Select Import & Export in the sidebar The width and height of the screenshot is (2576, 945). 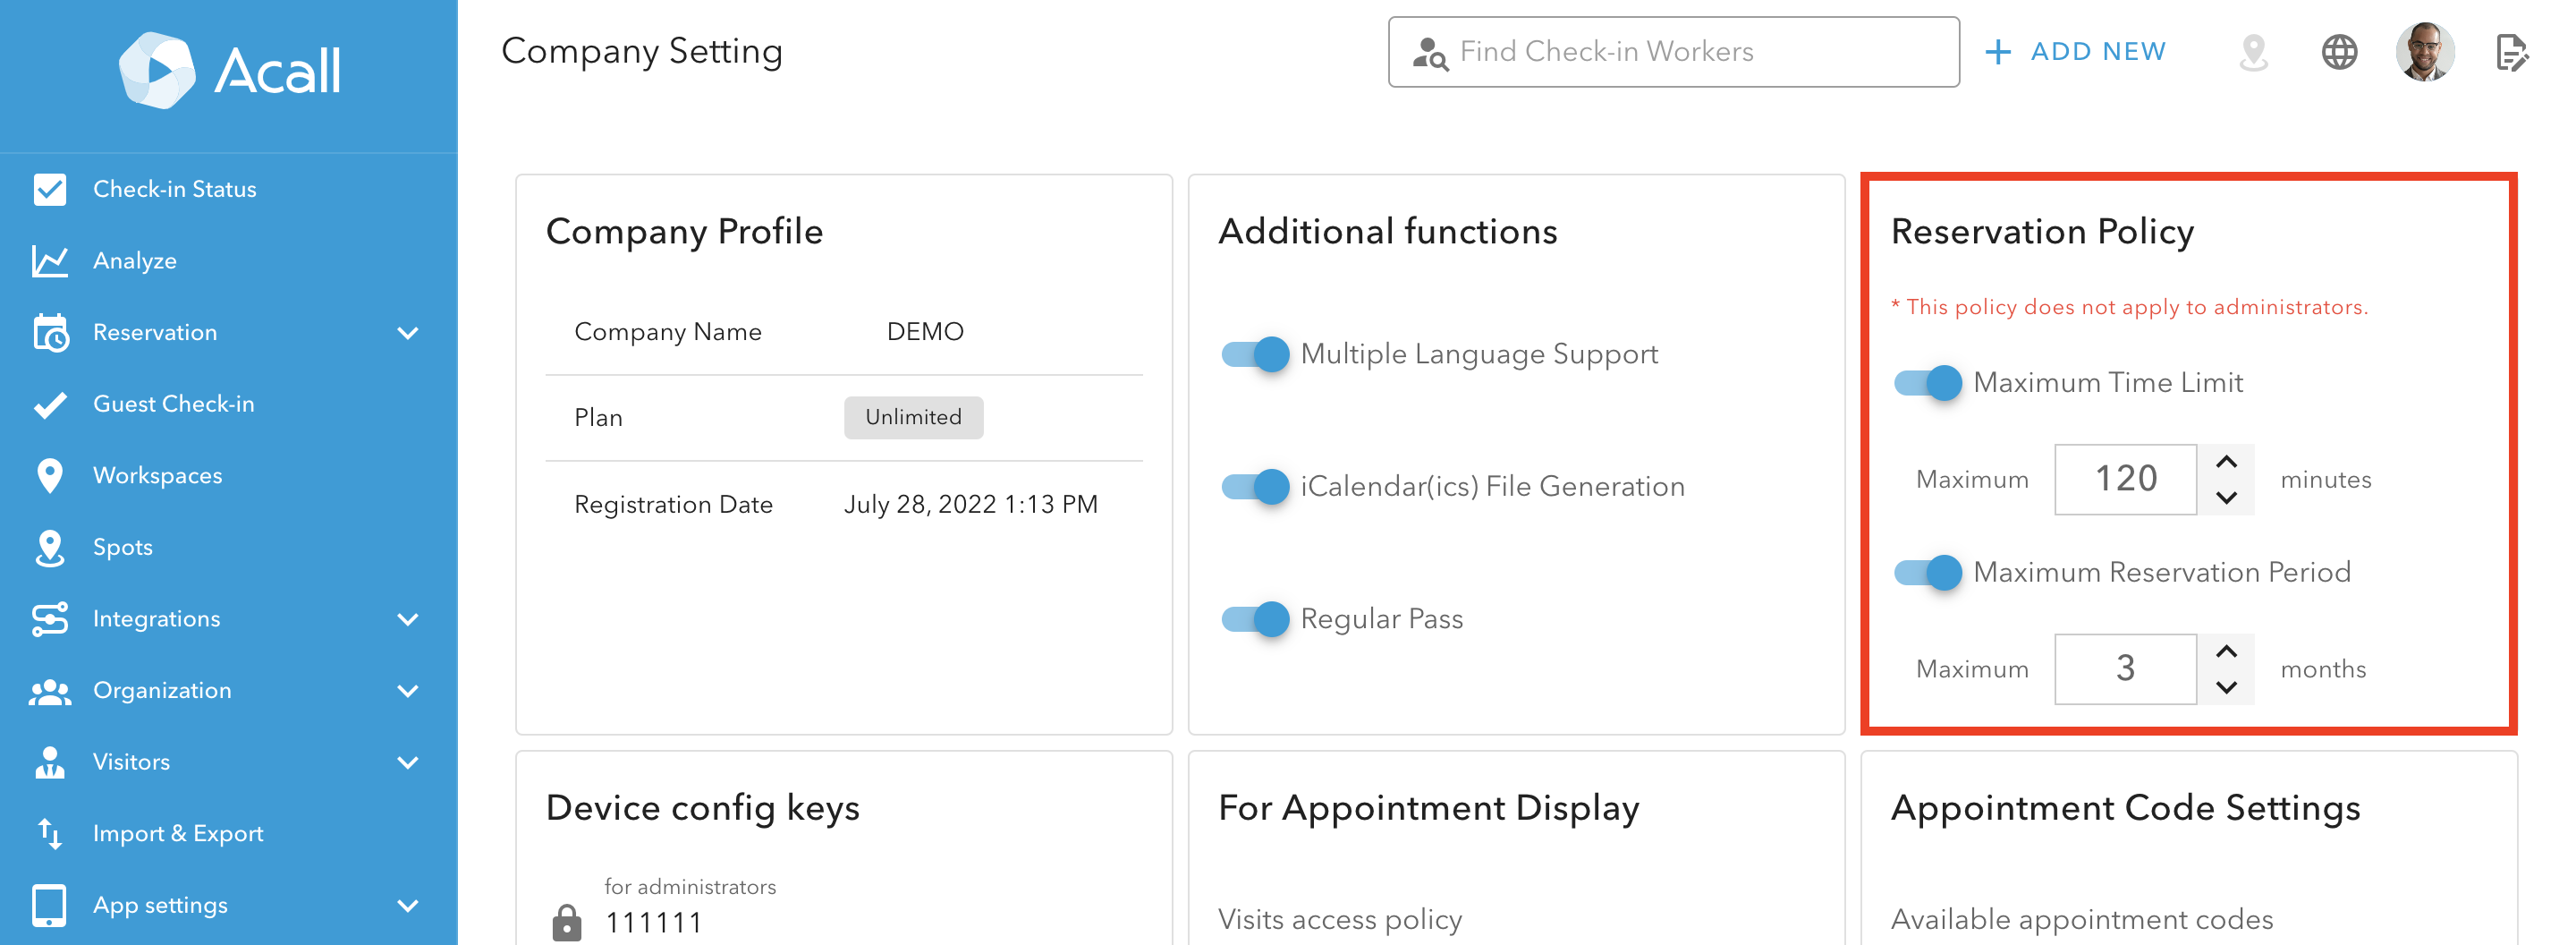click(x=177, y=833)
